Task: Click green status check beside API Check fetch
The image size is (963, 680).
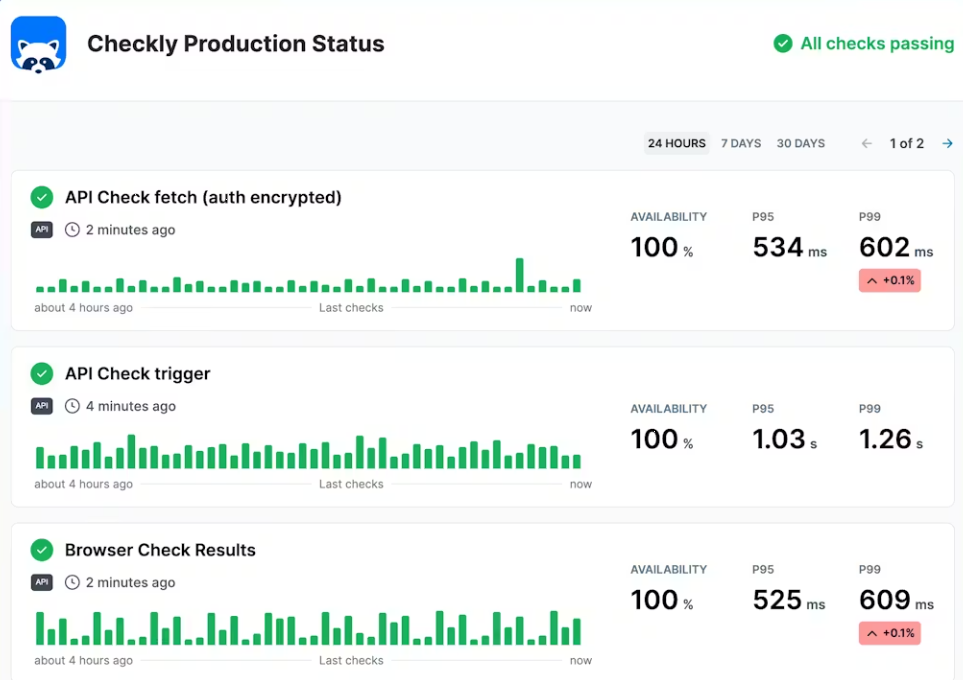Action: point(42,198)
